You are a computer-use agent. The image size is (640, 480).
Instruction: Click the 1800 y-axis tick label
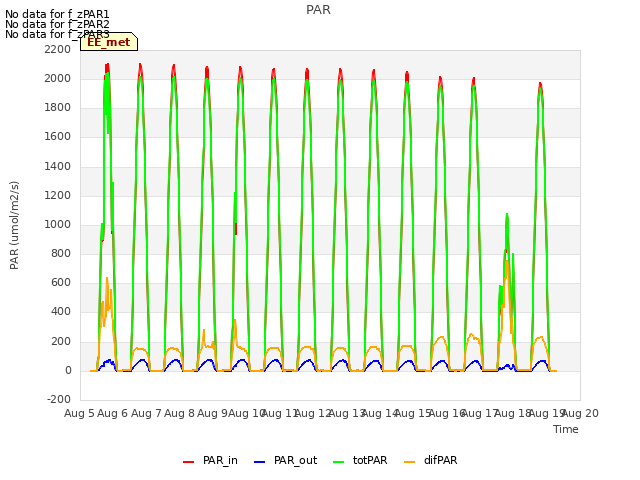tap(58, 108)
